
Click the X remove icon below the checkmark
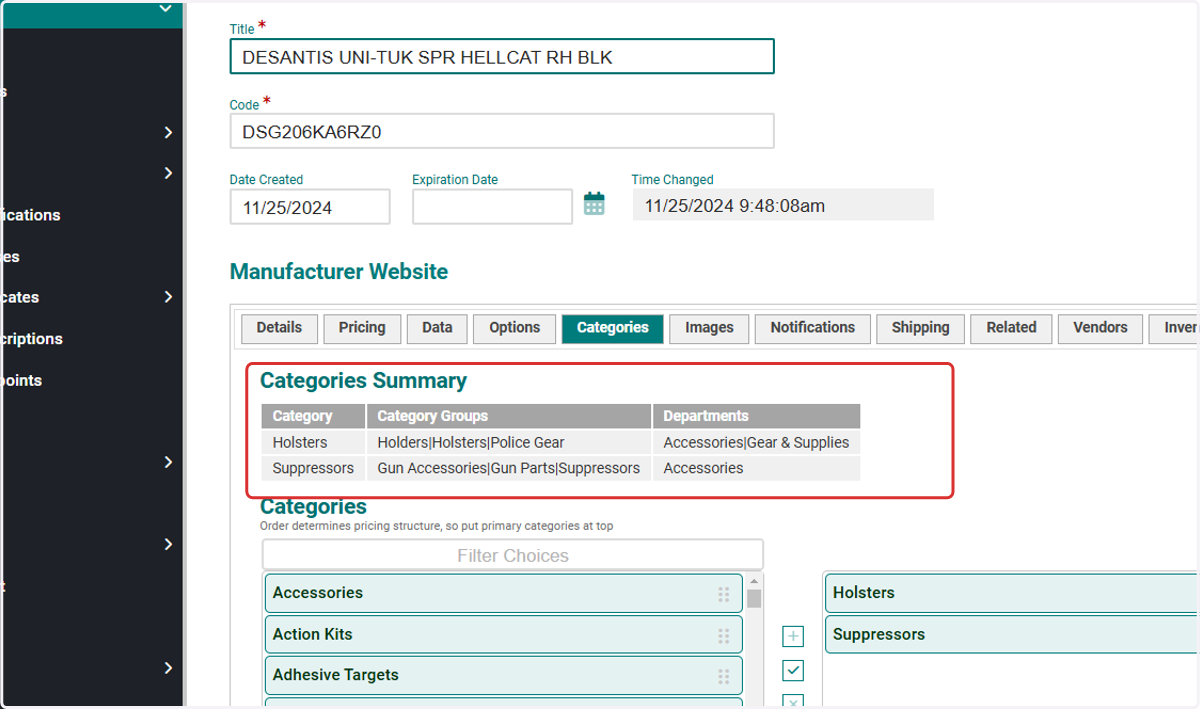tap(793, 702)
